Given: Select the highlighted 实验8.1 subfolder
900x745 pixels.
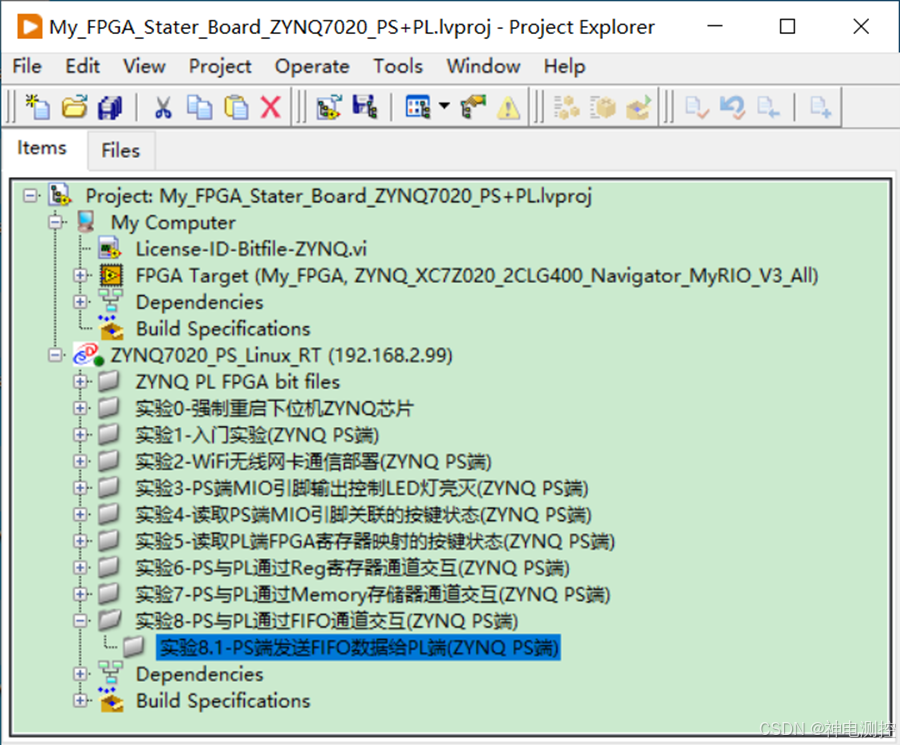Looking at the screenshot, I should pyautogui.click(x=358, y=647).
